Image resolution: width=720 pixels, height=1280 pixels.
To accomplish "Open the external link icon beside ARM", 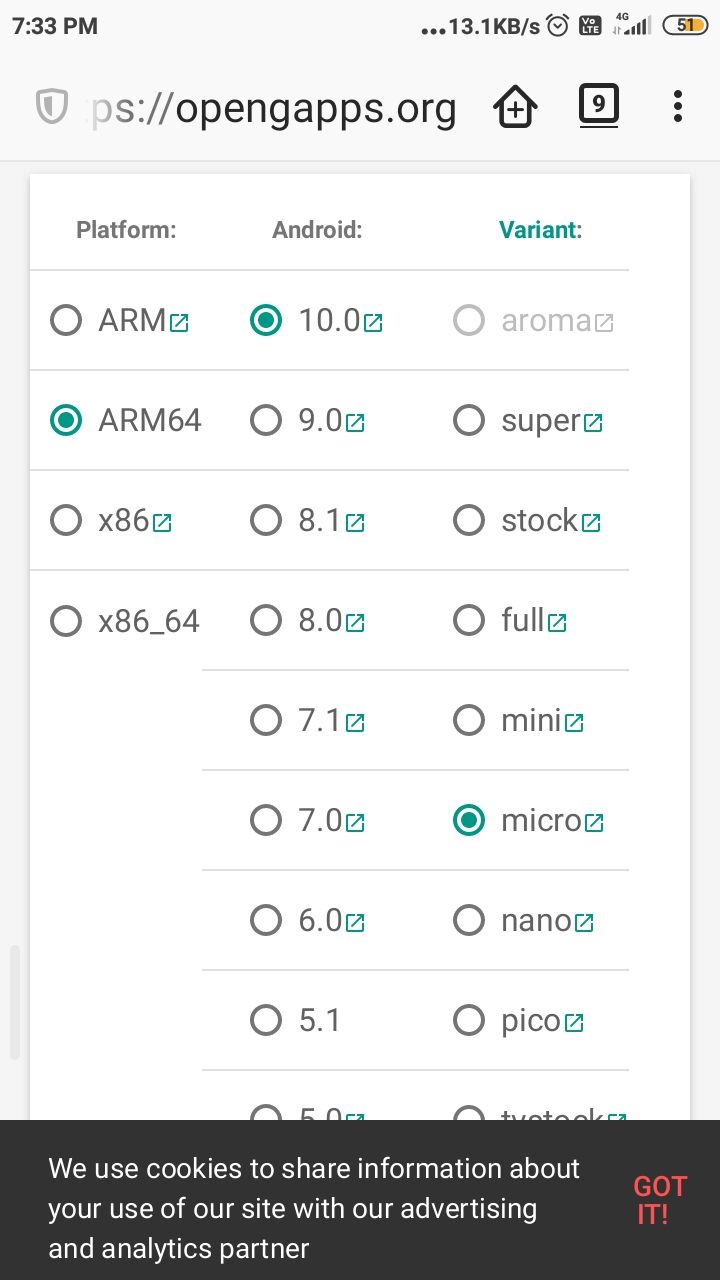I will (179, 323).
